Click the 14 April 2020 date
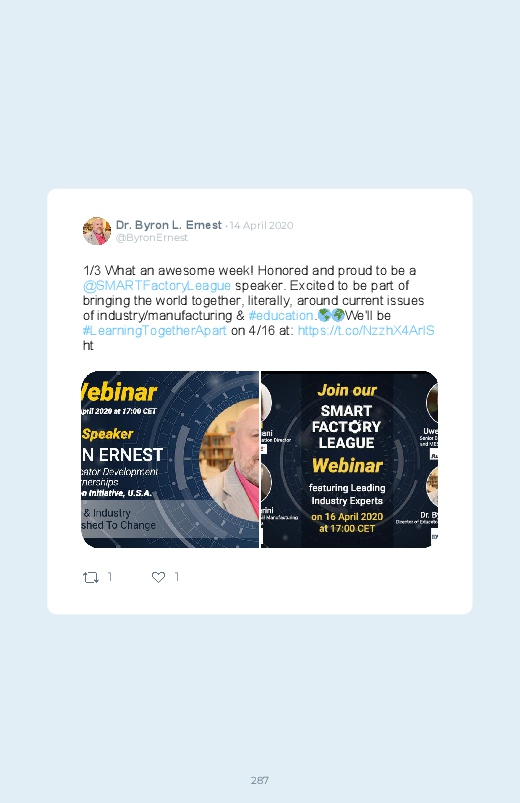The image size is (520, 803). pyautogui.click(x=261, y=225)
